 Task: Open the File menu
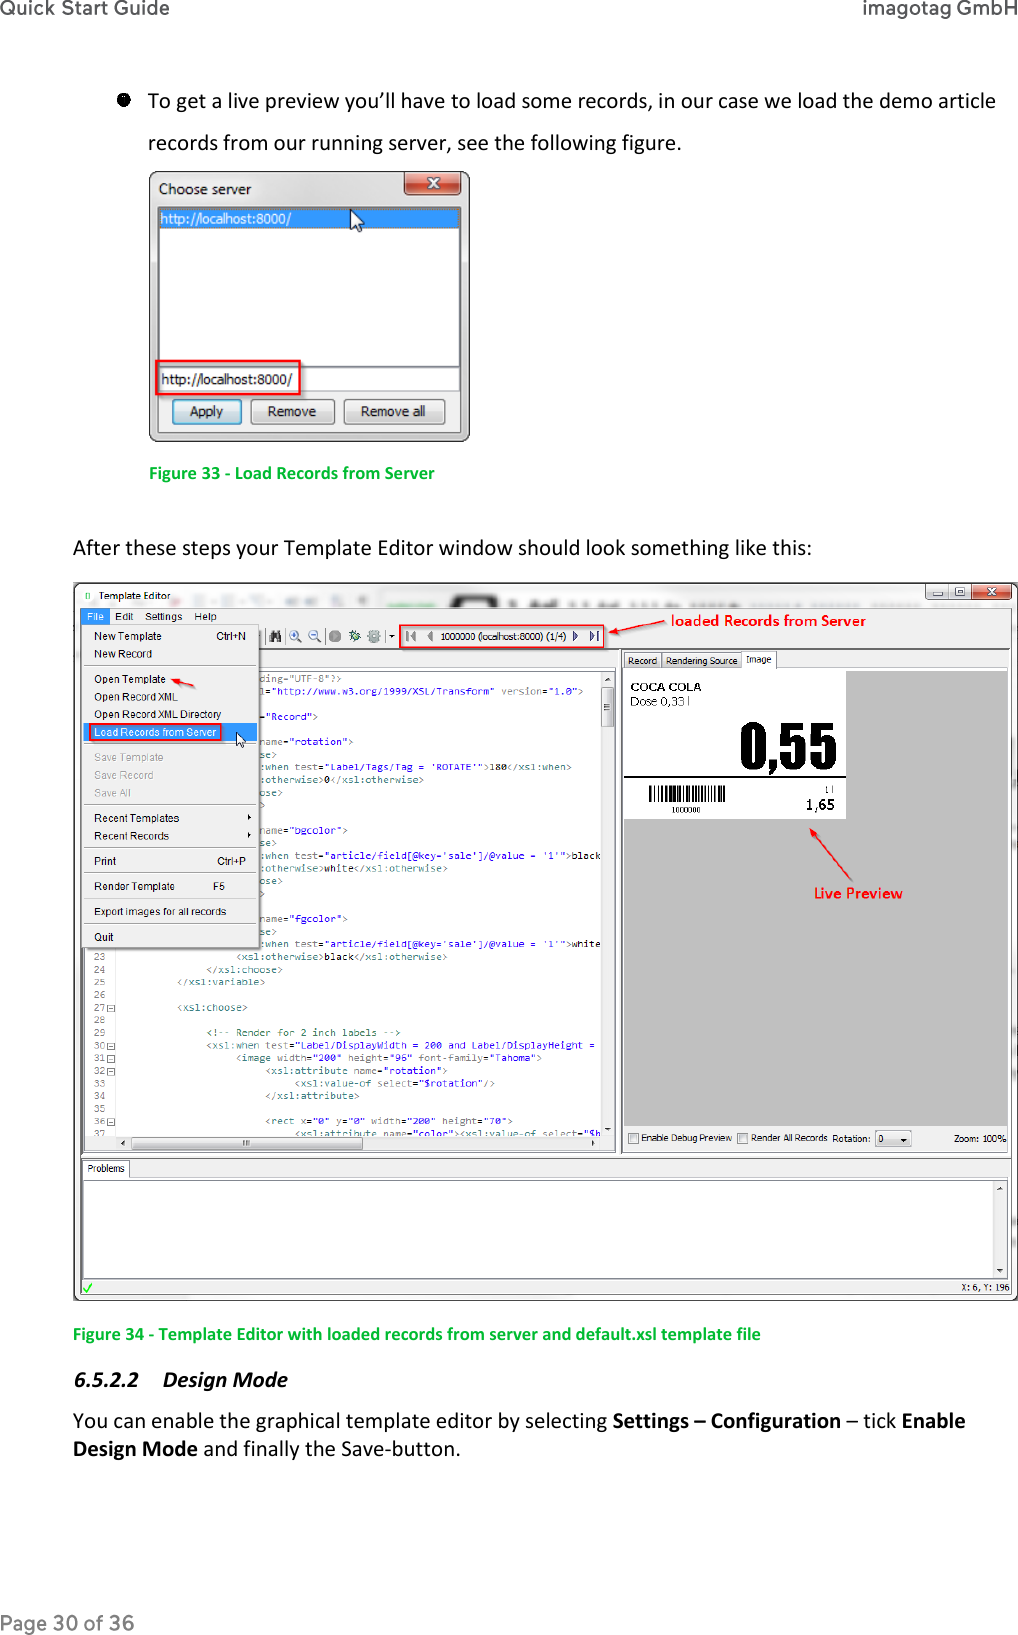tap(95, 617)
